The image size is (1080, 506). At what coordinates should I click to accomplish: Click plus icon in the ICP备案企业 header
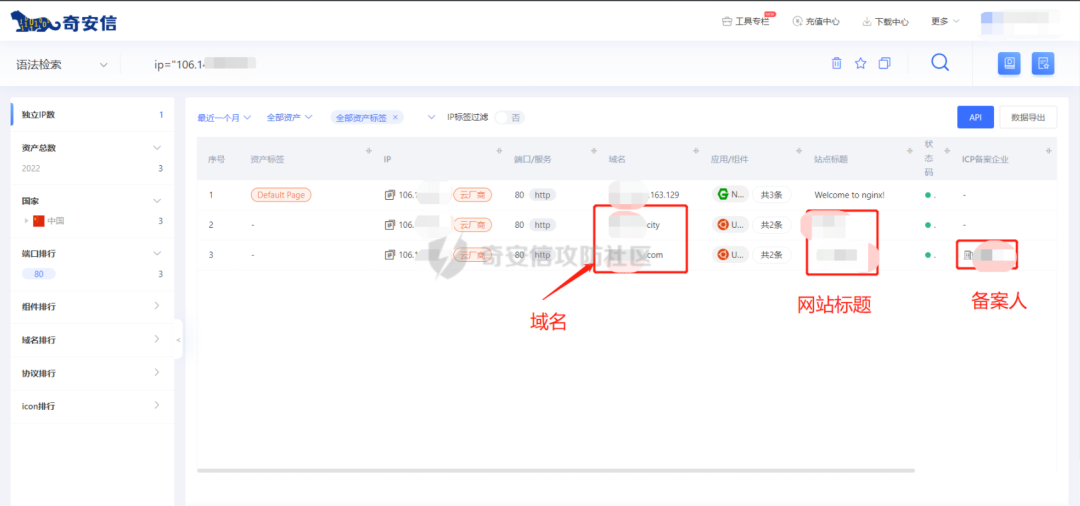[1048, 151]
